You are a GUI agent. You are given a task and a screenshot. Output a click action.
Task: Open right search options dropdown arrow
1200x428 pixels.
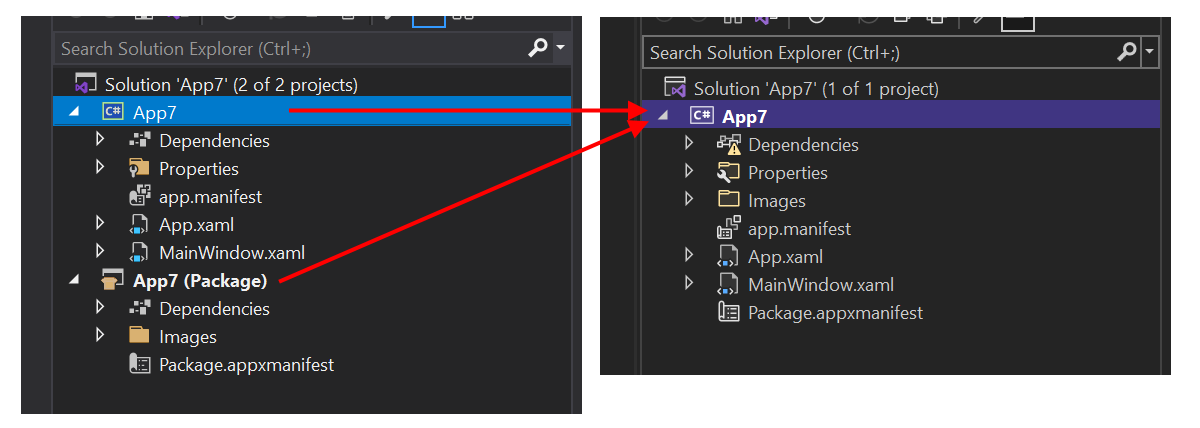(1150, 52)
